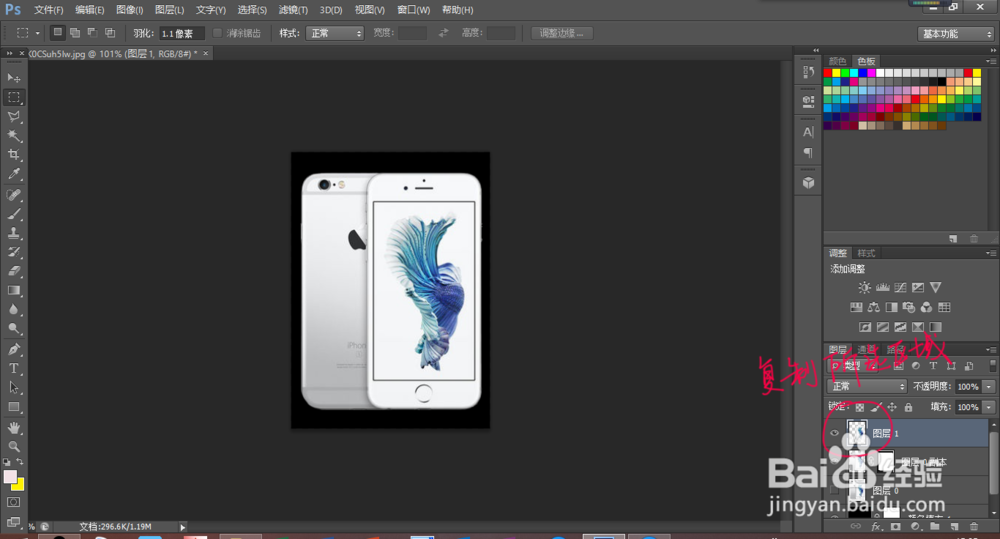The width and height of the screenshot is (1000, 539).
Task: Select the Rectangle shape tool
Action: point(13,407)
